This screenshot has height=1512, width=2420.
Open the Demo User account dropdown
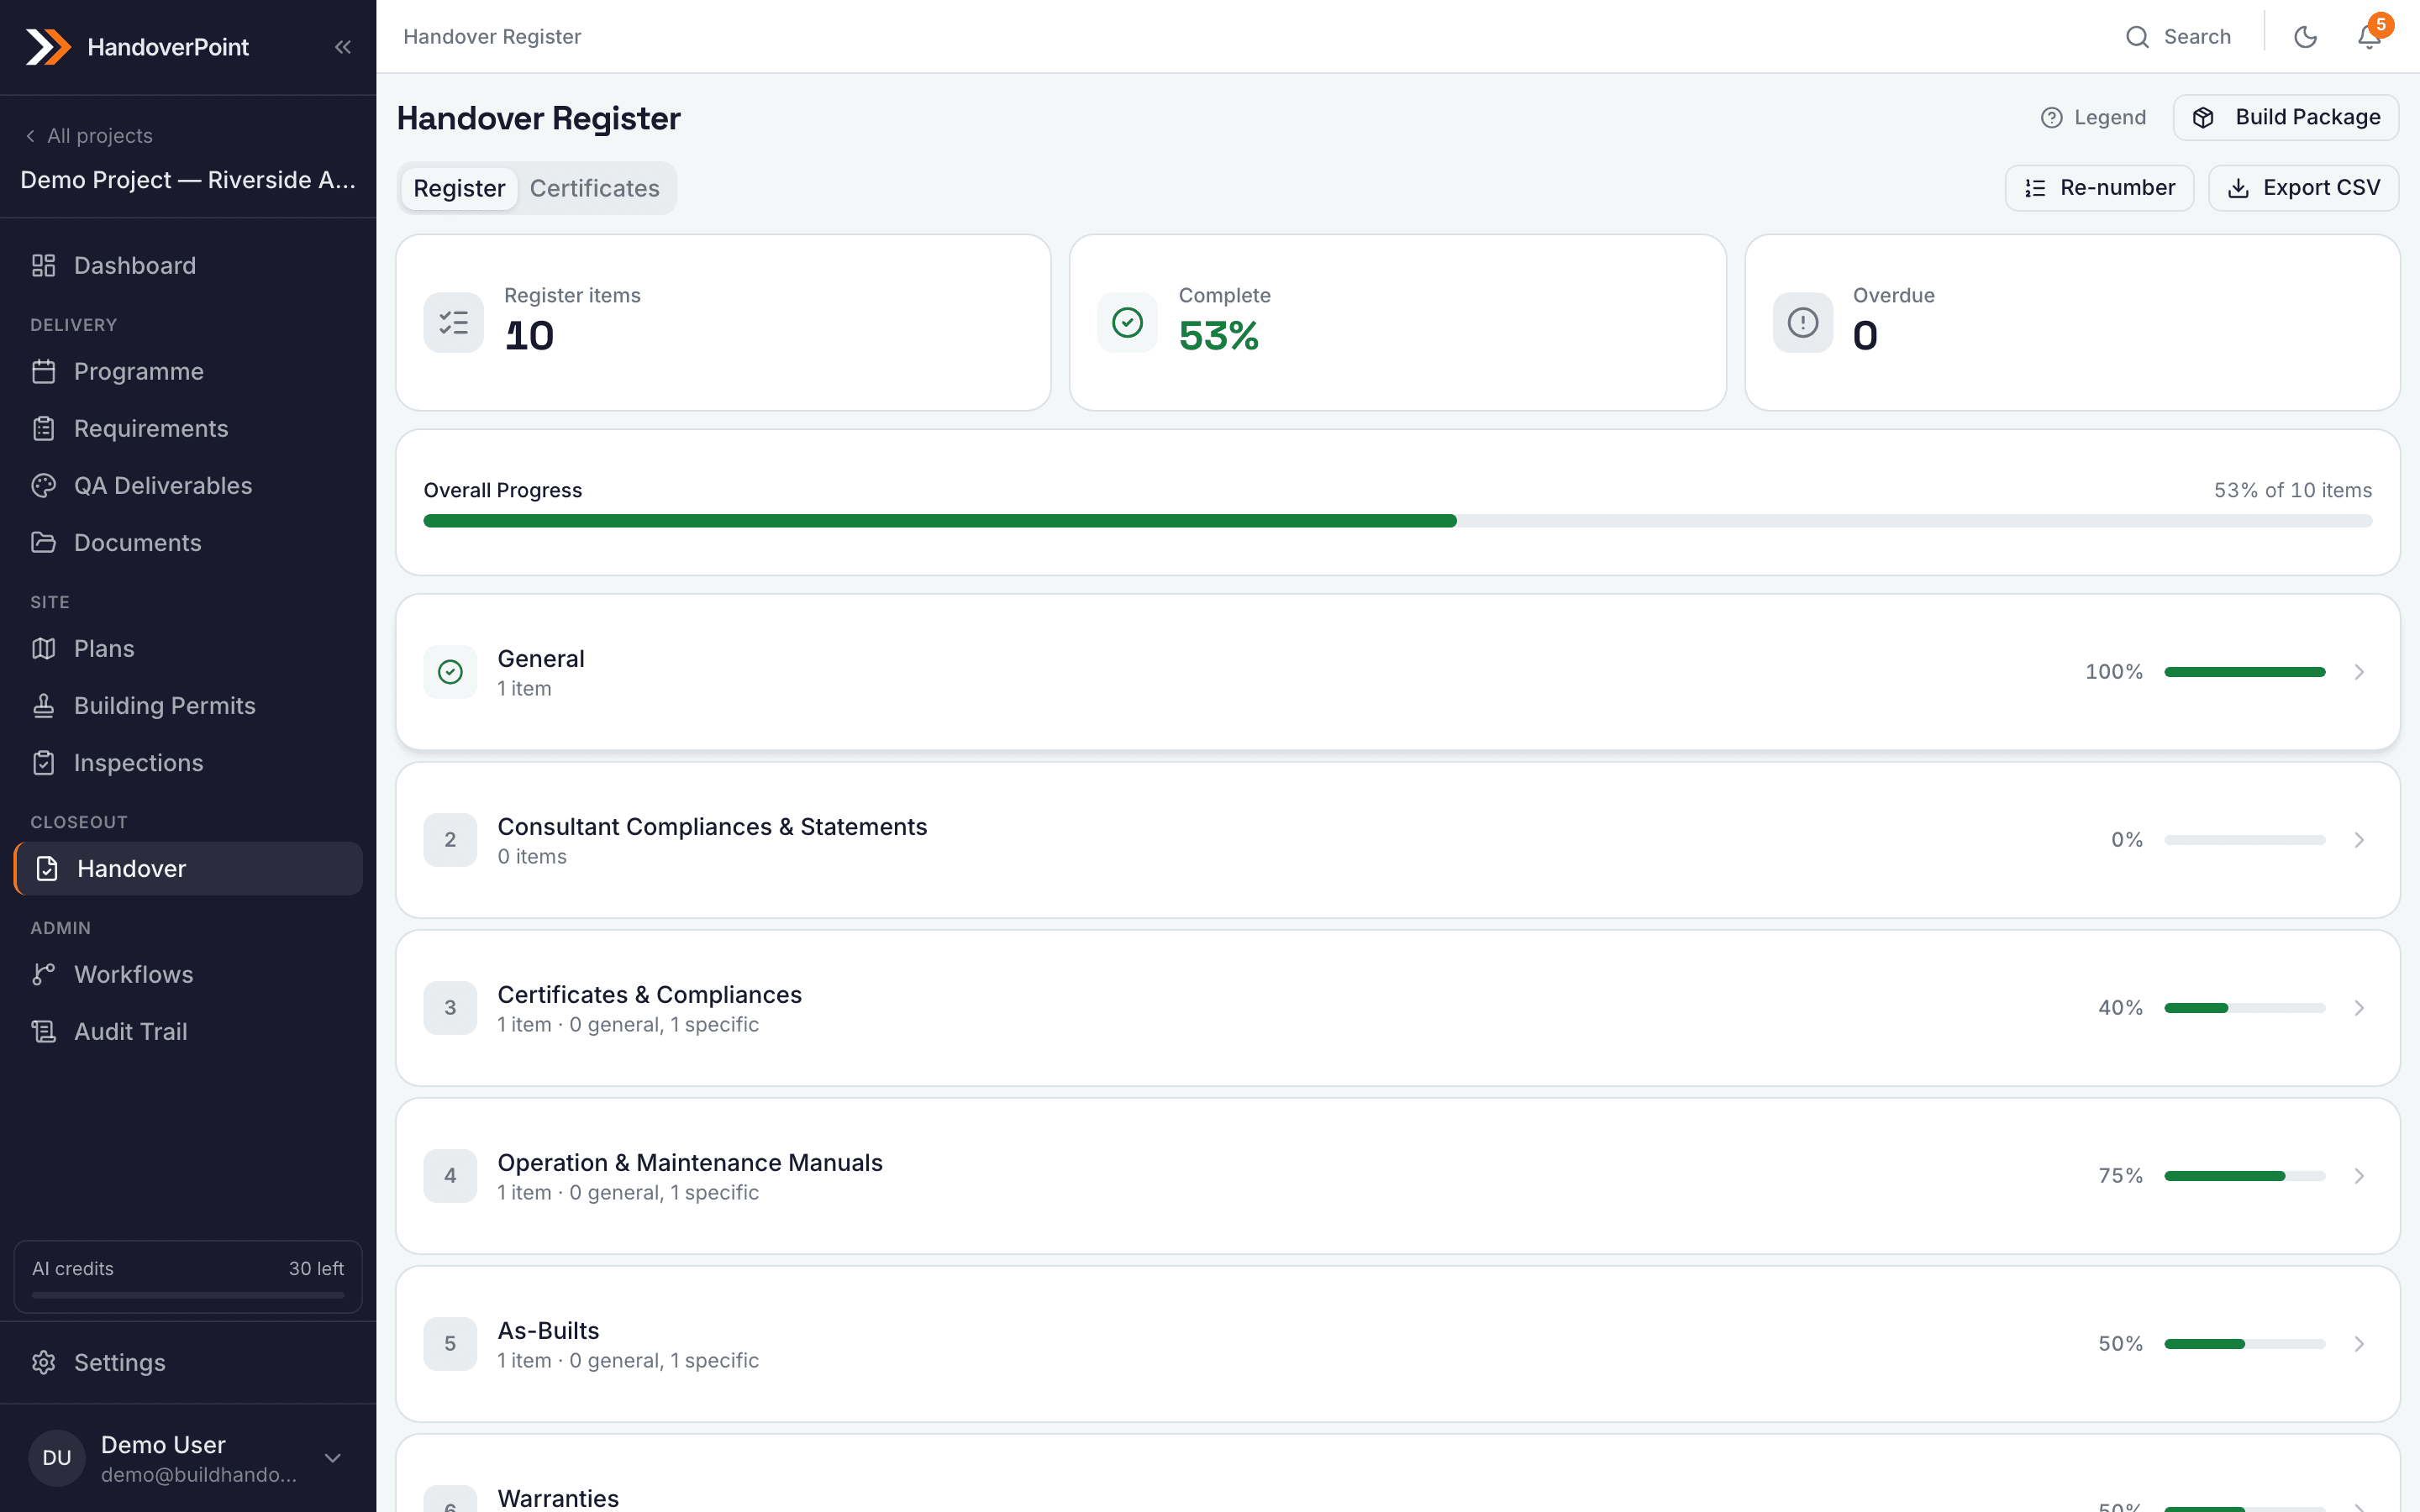pos(333,1458)
